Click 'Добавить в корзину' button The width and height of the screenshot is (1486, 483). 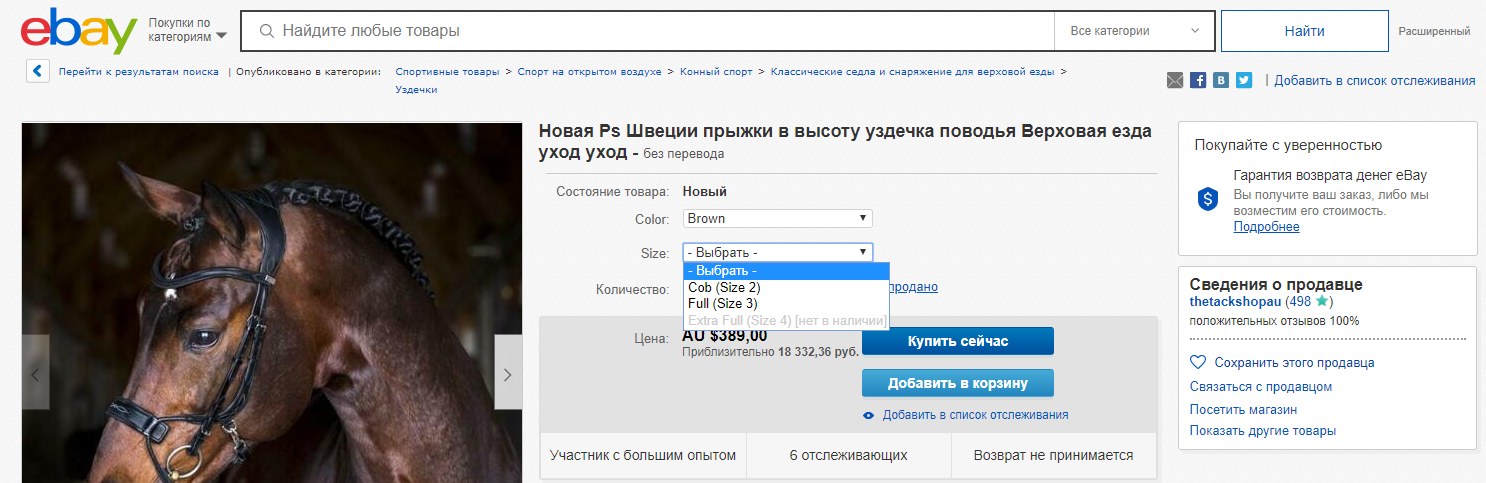[957, 383]
